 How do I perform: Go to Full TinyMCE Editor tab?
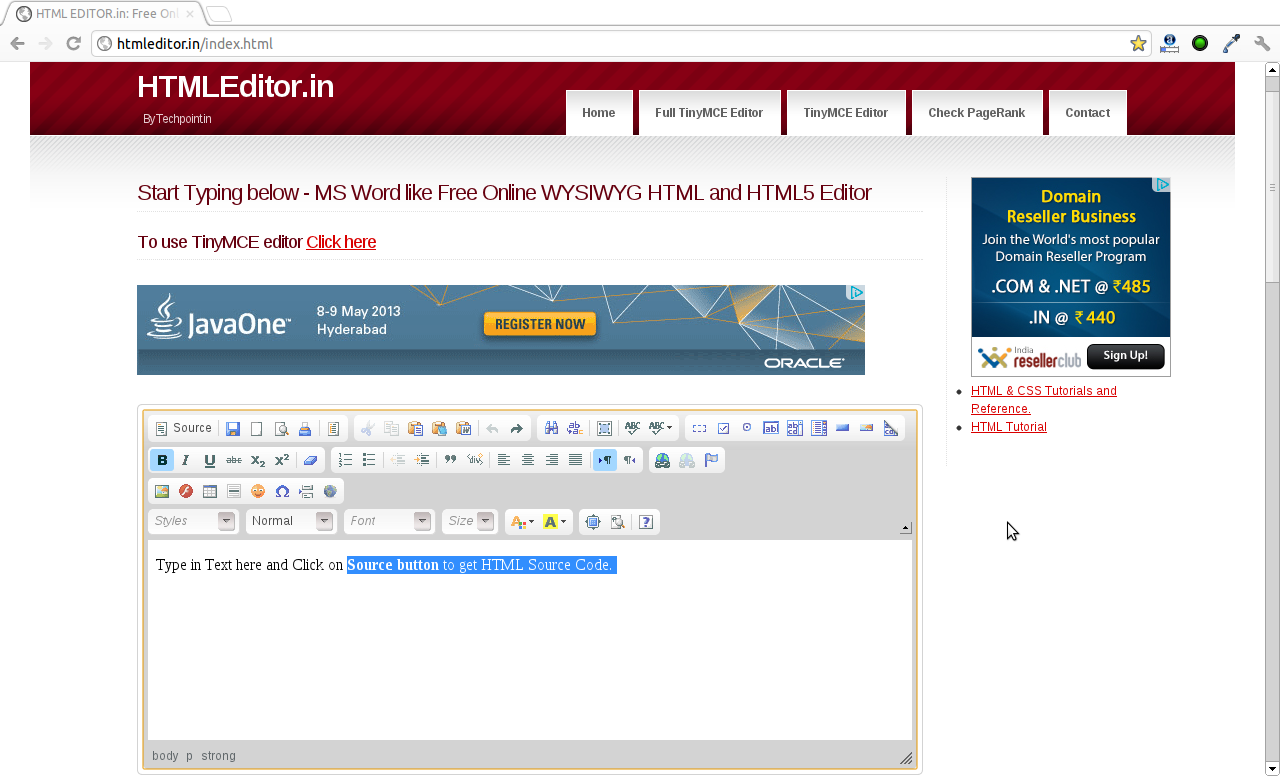pos(709,113)
